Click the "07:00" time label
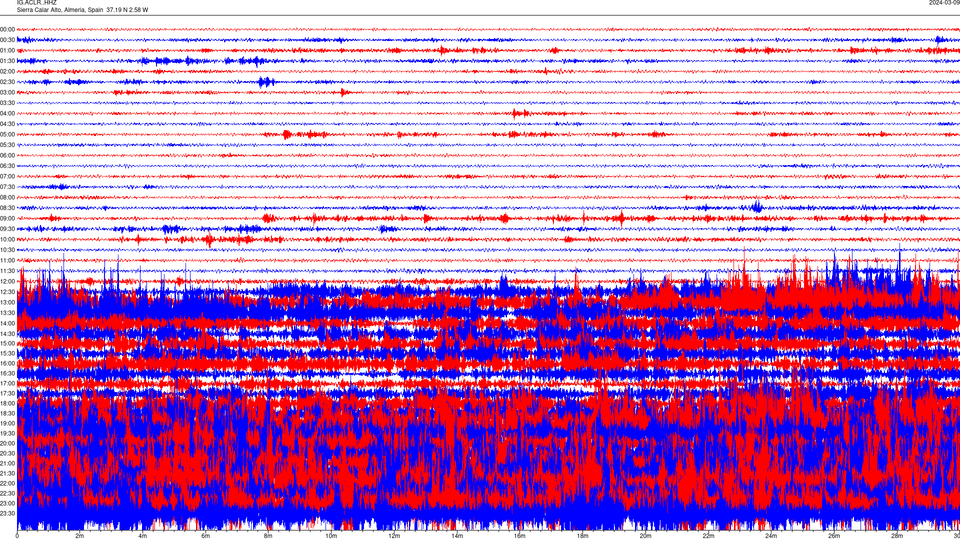This screenshot has height=540, width=960. [x=7, y=176]
